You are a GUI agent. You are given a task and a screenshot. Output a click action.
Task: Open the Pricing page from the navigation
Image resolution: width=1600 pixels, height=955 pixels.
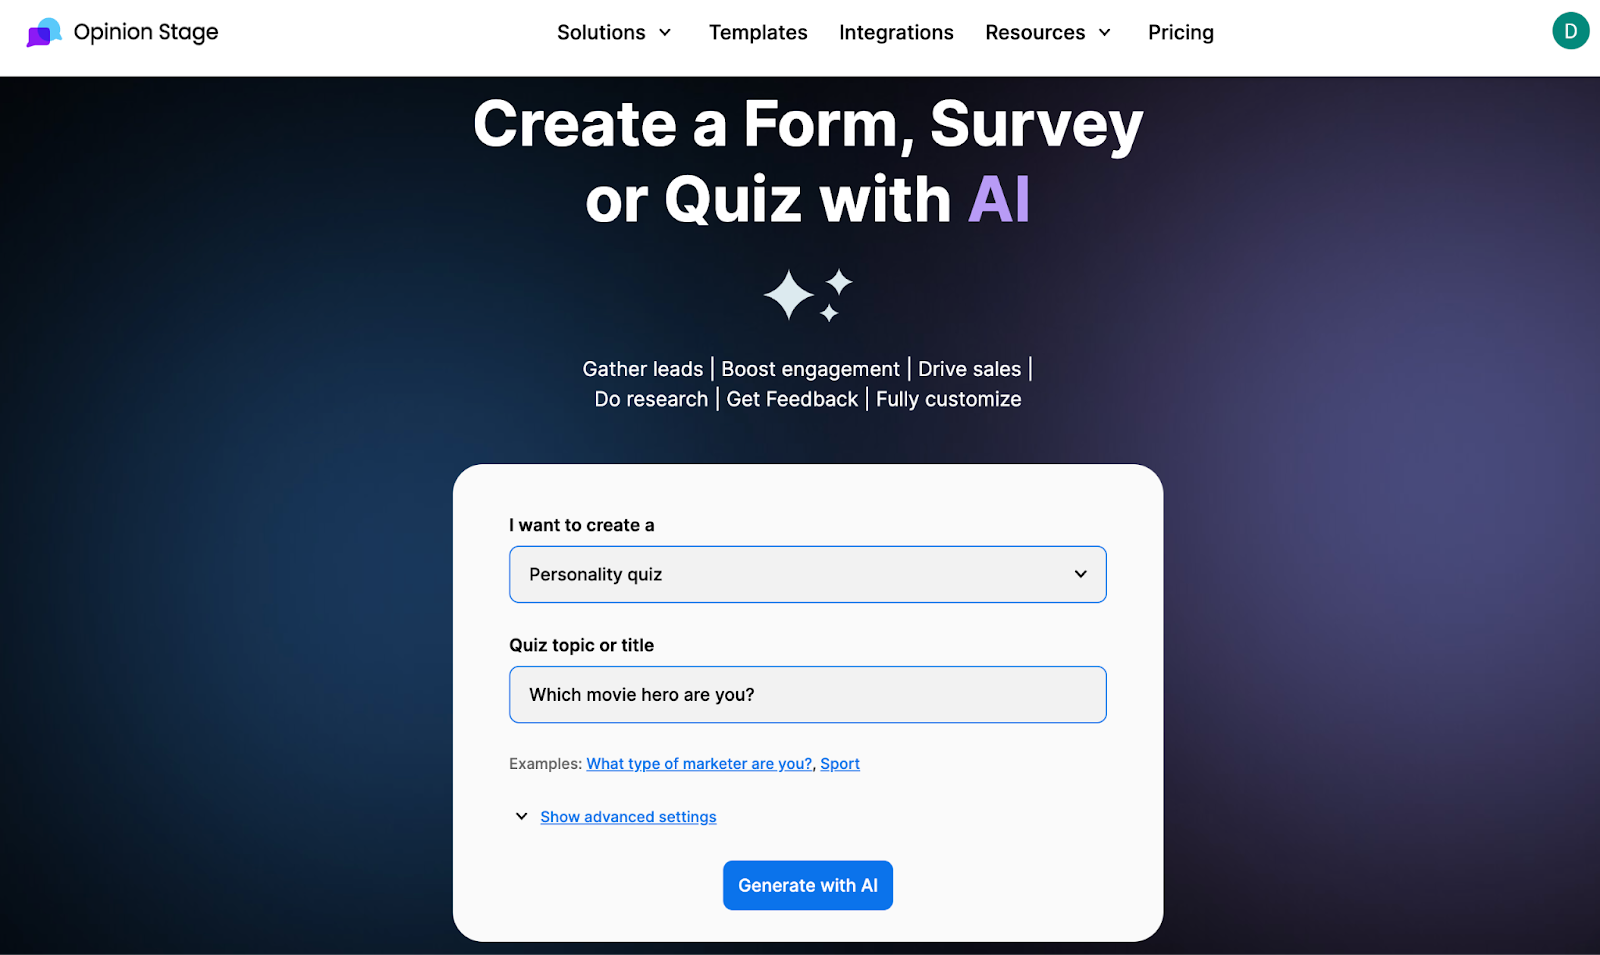coord(1180,32)
